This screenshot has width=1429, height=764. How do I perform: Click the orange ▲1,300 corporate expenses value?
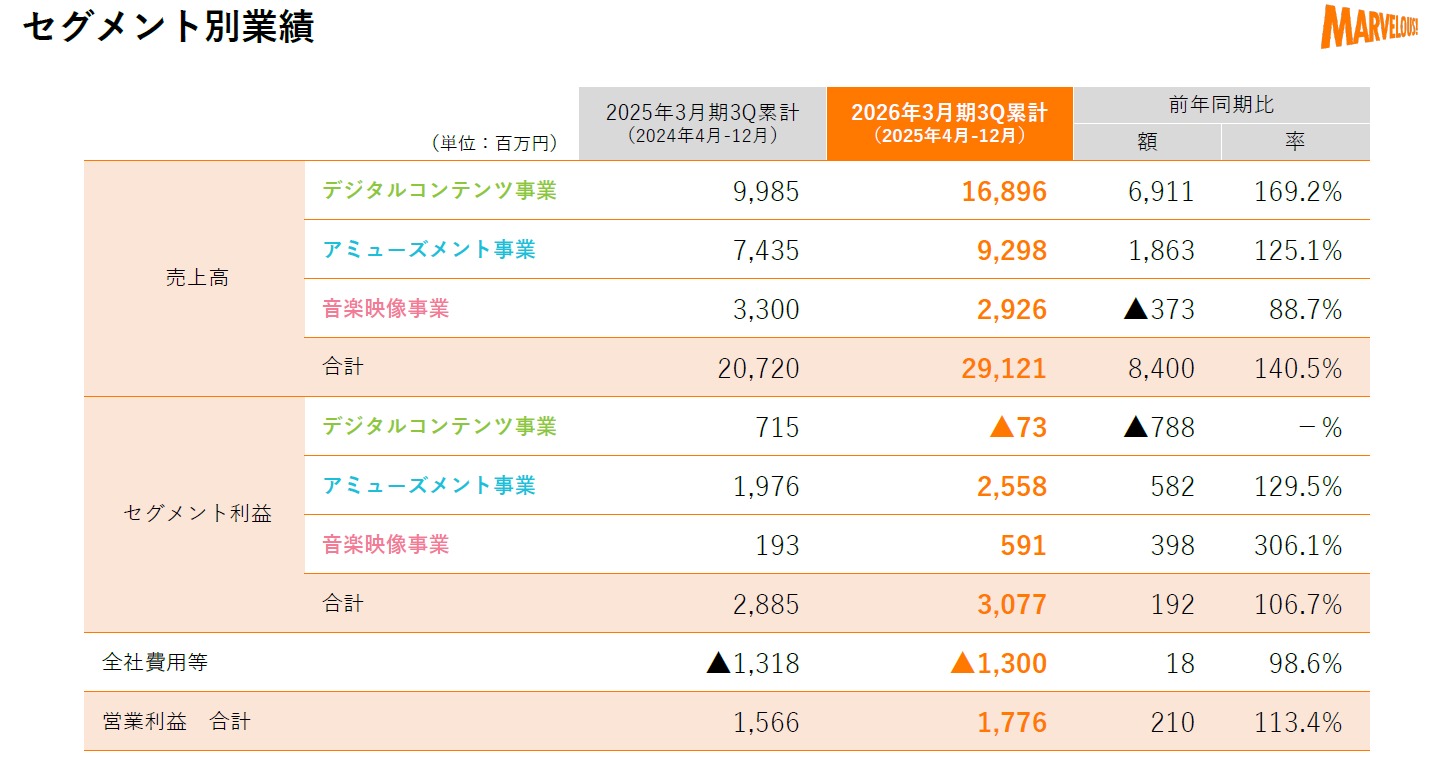(x=998, y=663)
